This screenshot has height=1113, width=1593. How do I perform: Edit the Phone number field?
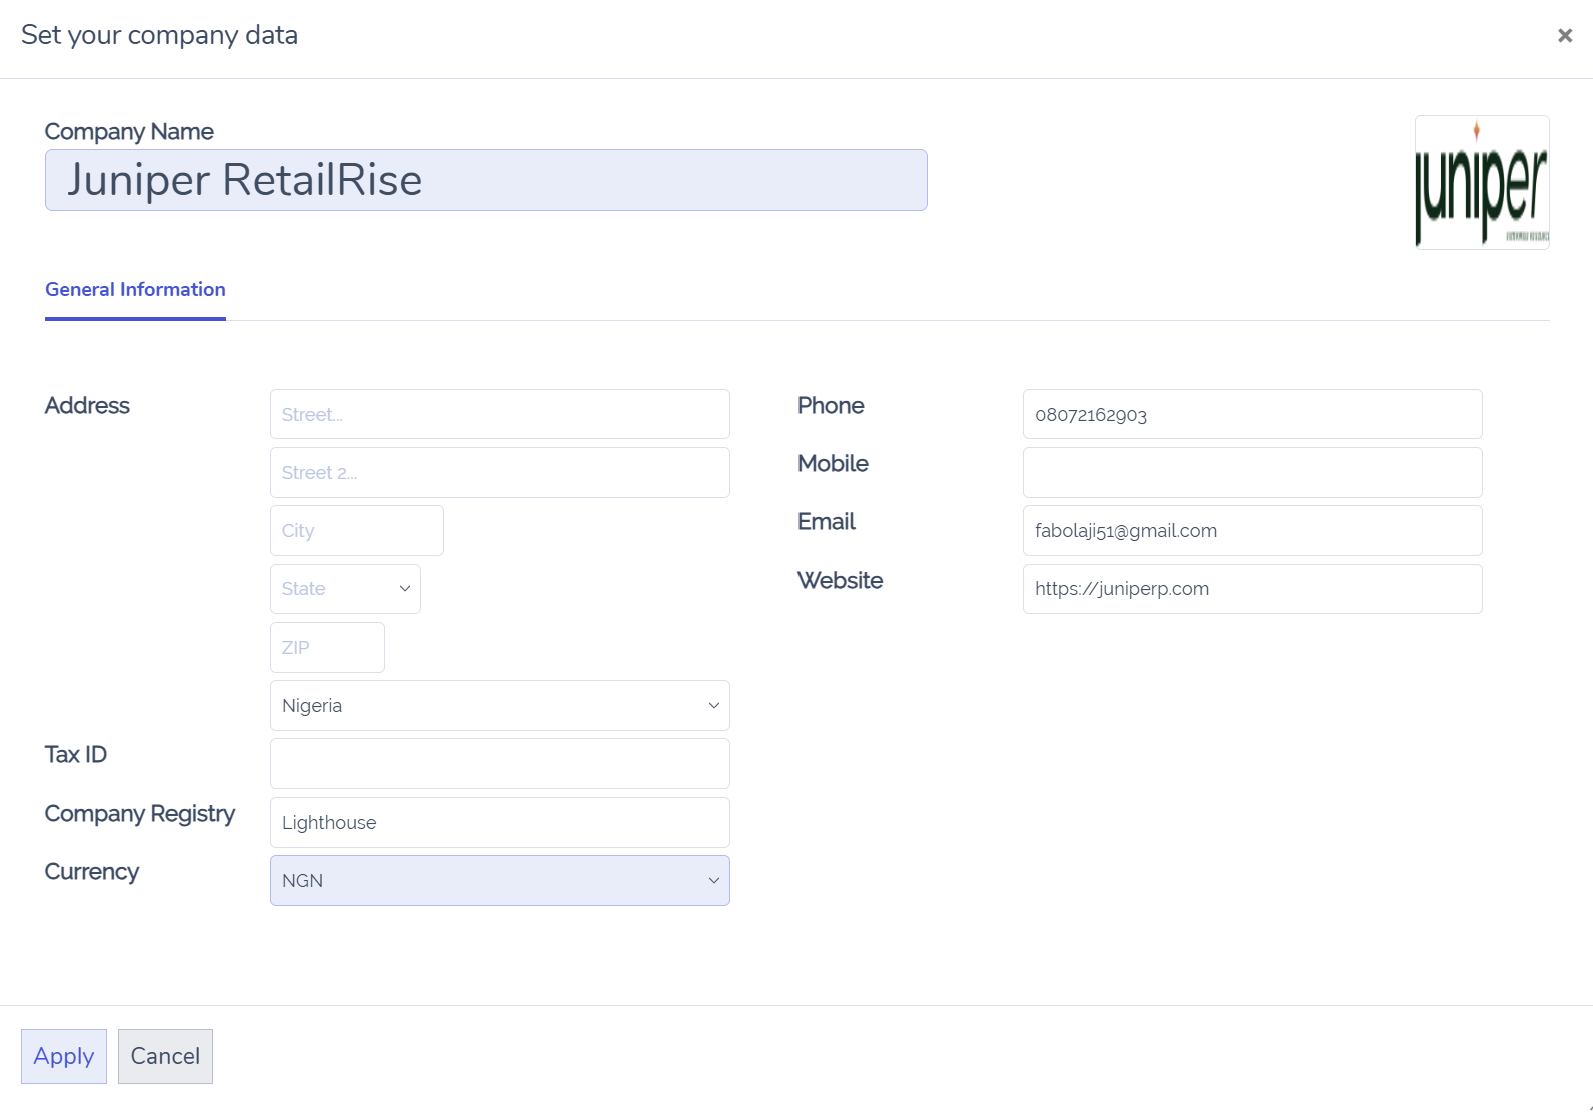[1252, 414]
